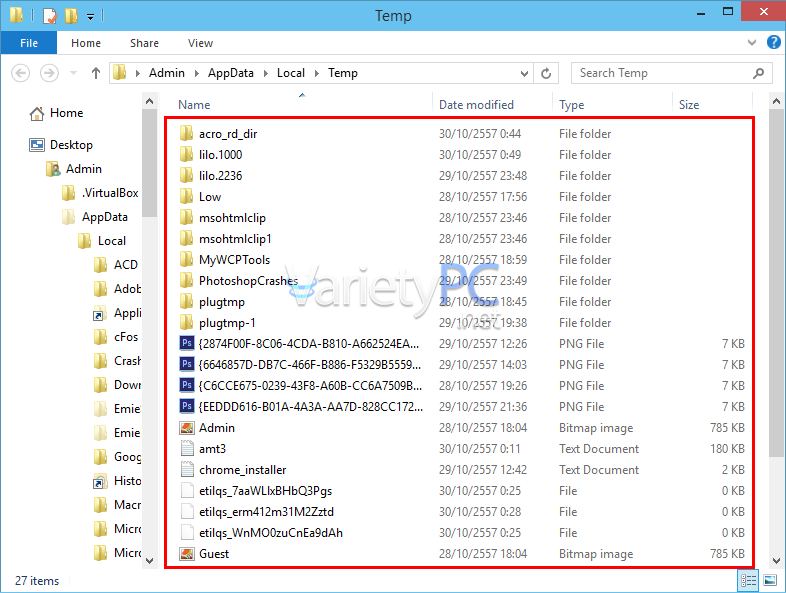
Task: Click the file list scroll down arrow
Action: (775, 561)
